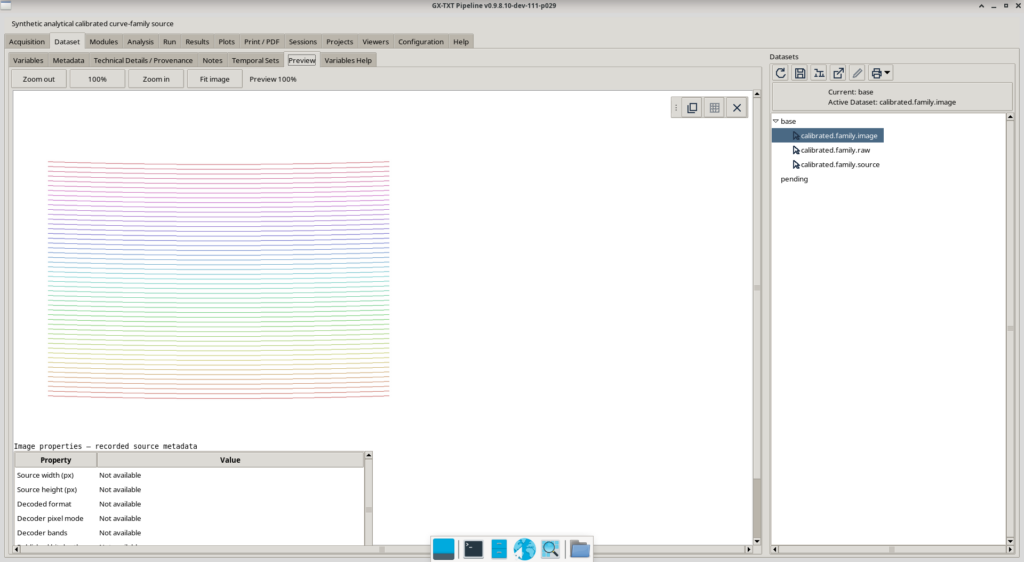Switch to the Dataset tab
The image size is (1024, 562).
tap(67, 42)
